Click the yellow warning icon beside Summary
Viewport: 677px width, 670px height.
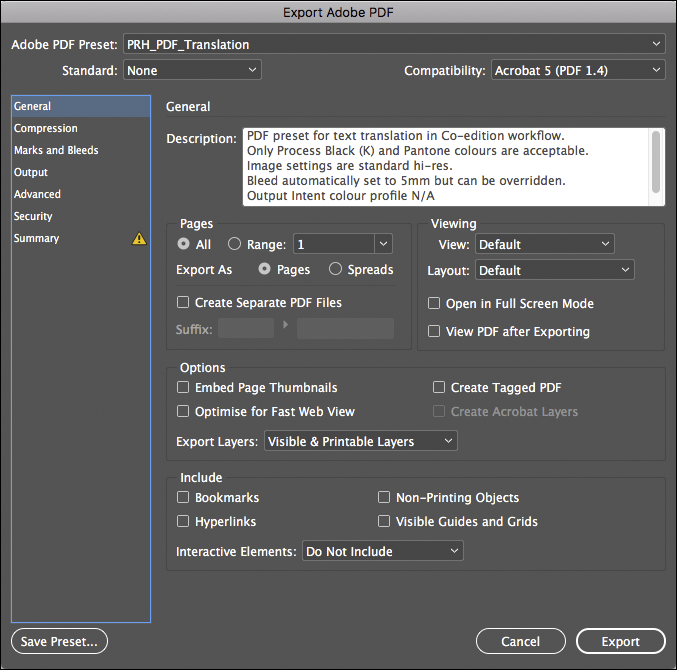pyautogui.click(x=139, y=238)
